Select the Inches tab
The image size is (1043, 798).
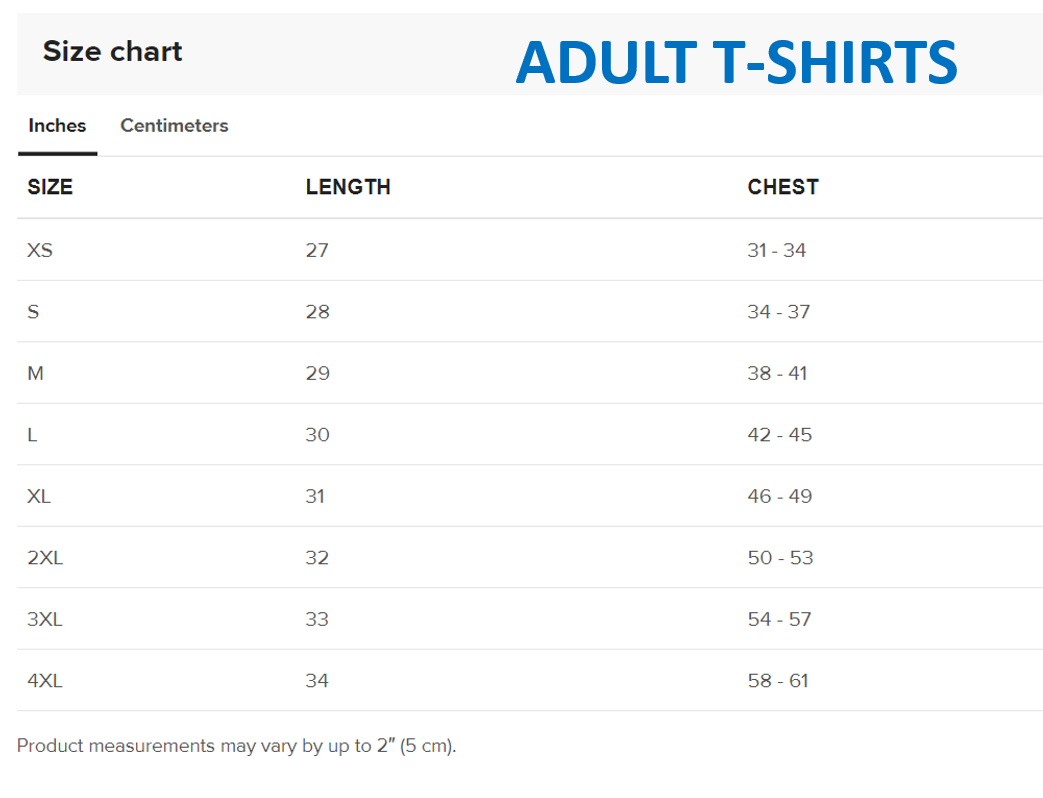[x=57, y=126]
